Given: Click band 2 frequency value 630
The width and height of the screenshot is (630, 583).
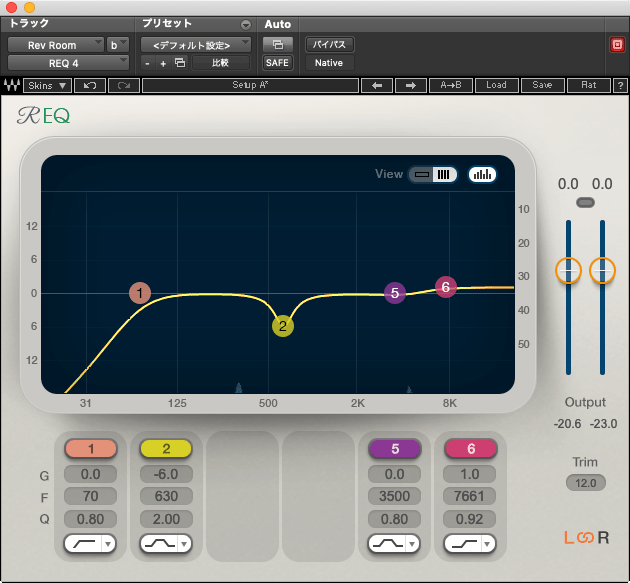Looking at the screenshot, I should click(166, 496).
